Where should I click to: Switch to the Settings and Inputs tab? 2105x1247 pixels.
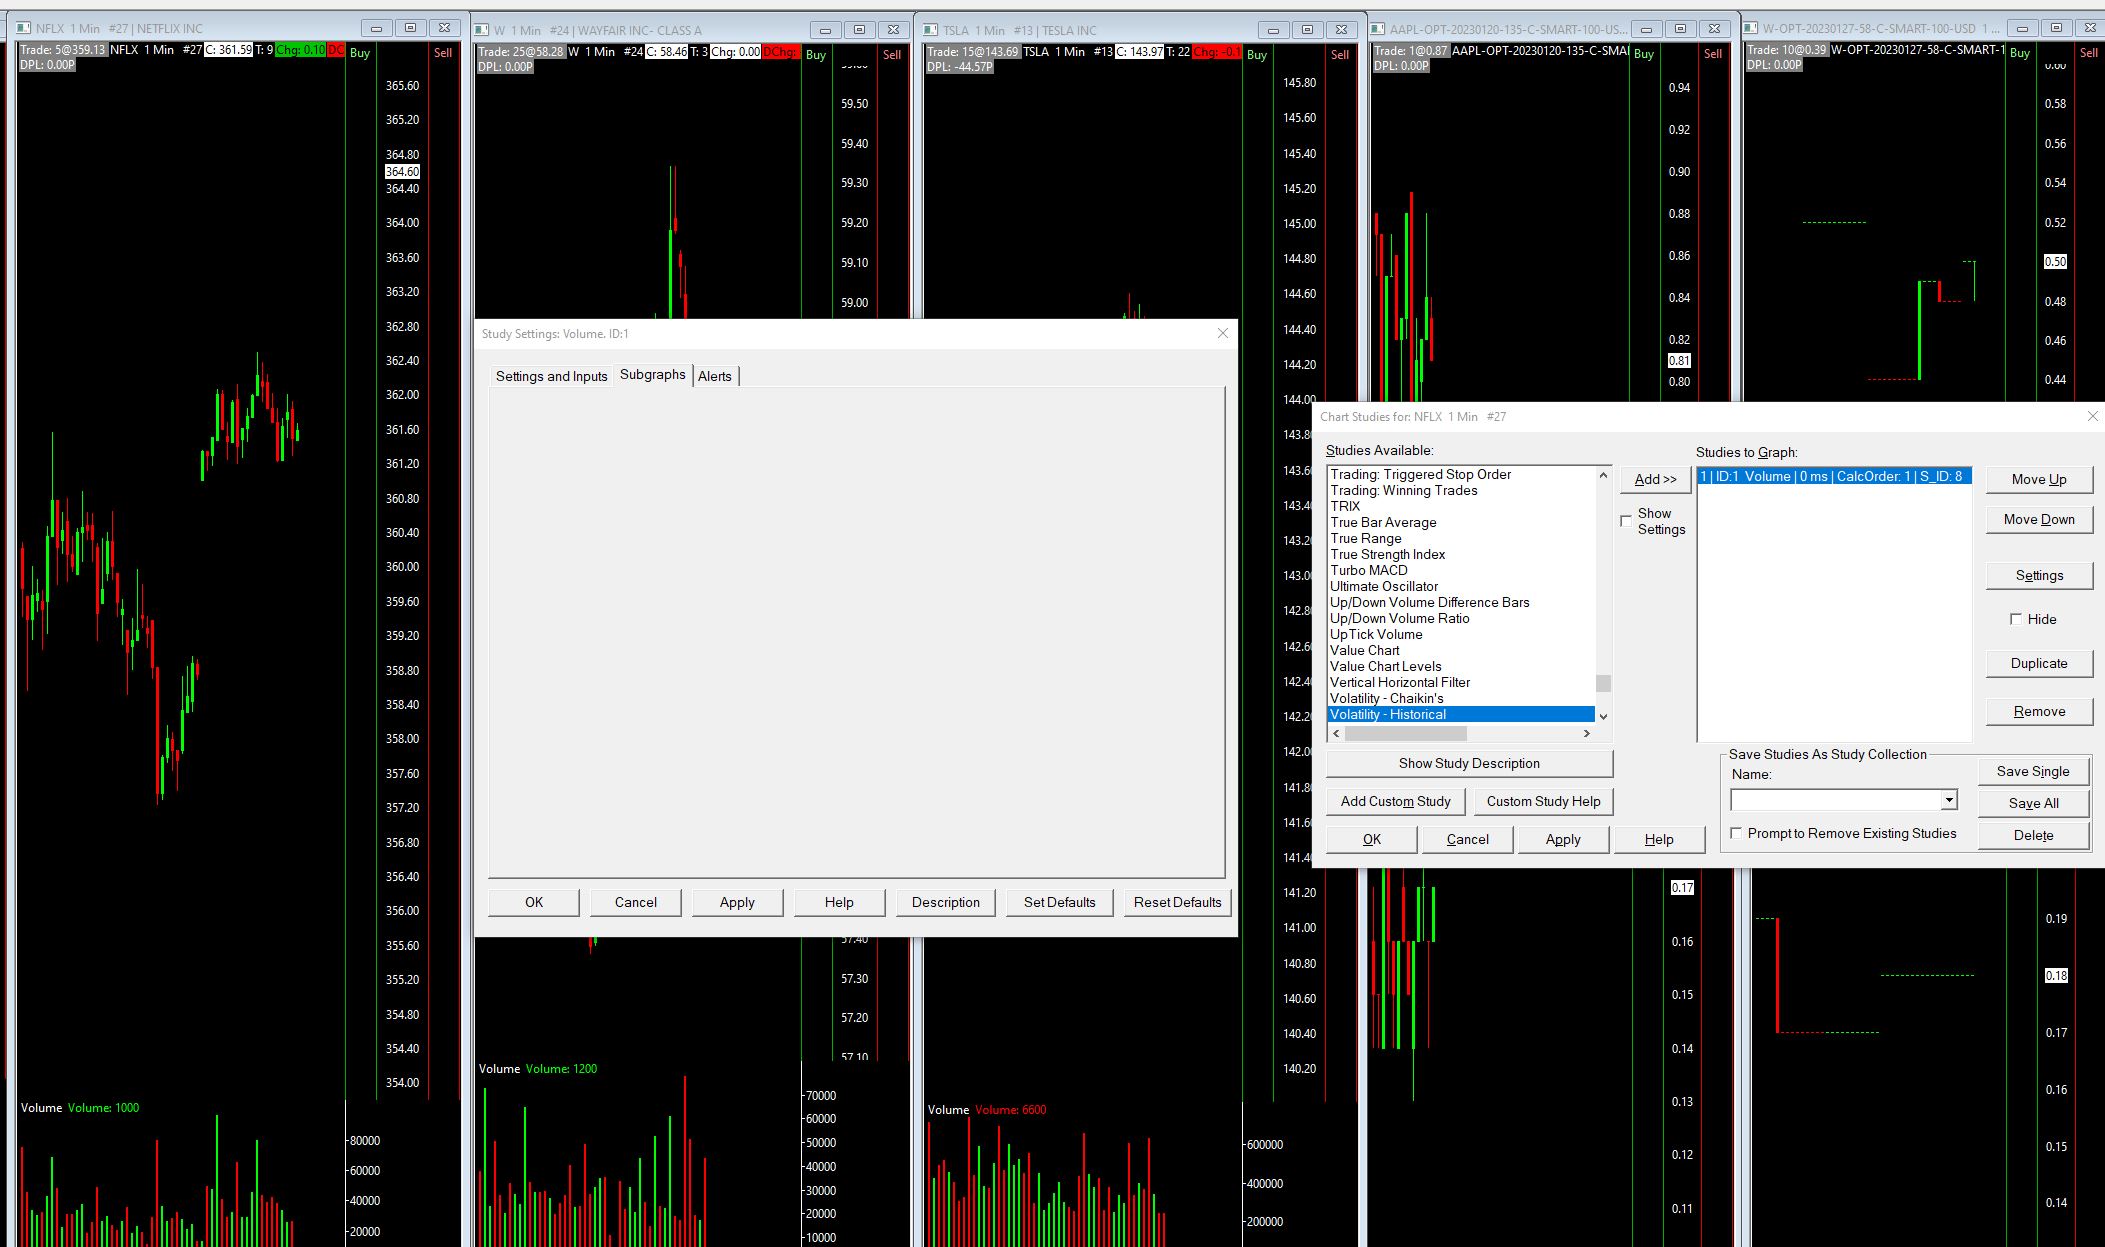pos(551,376)
